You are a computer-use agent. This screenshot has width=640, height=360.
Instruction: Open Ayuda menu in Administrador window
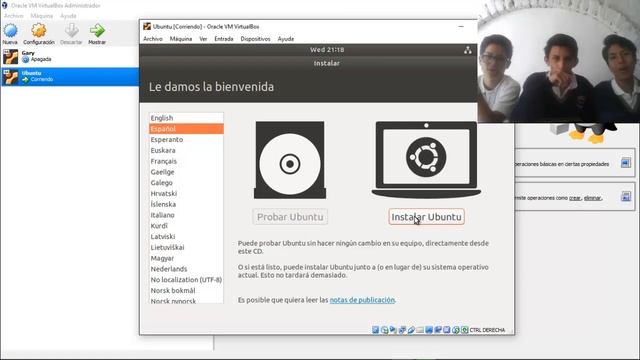tap(68, 16)
